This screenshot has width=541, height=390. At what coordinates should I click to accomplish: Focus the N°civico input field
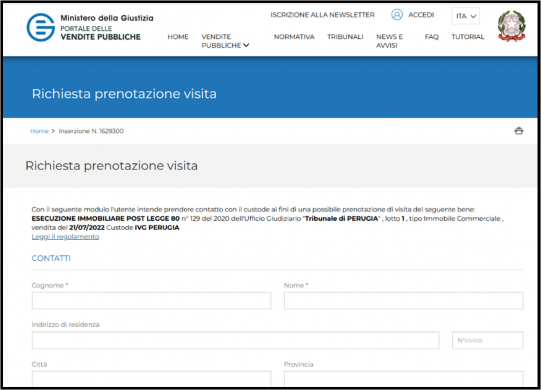(488, 340)
